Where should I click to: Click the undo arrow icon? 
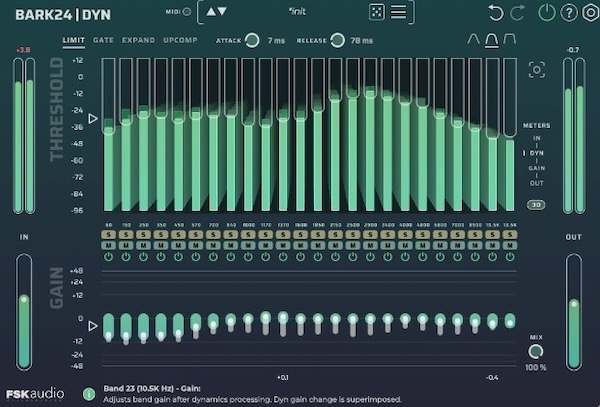[496, 13]
